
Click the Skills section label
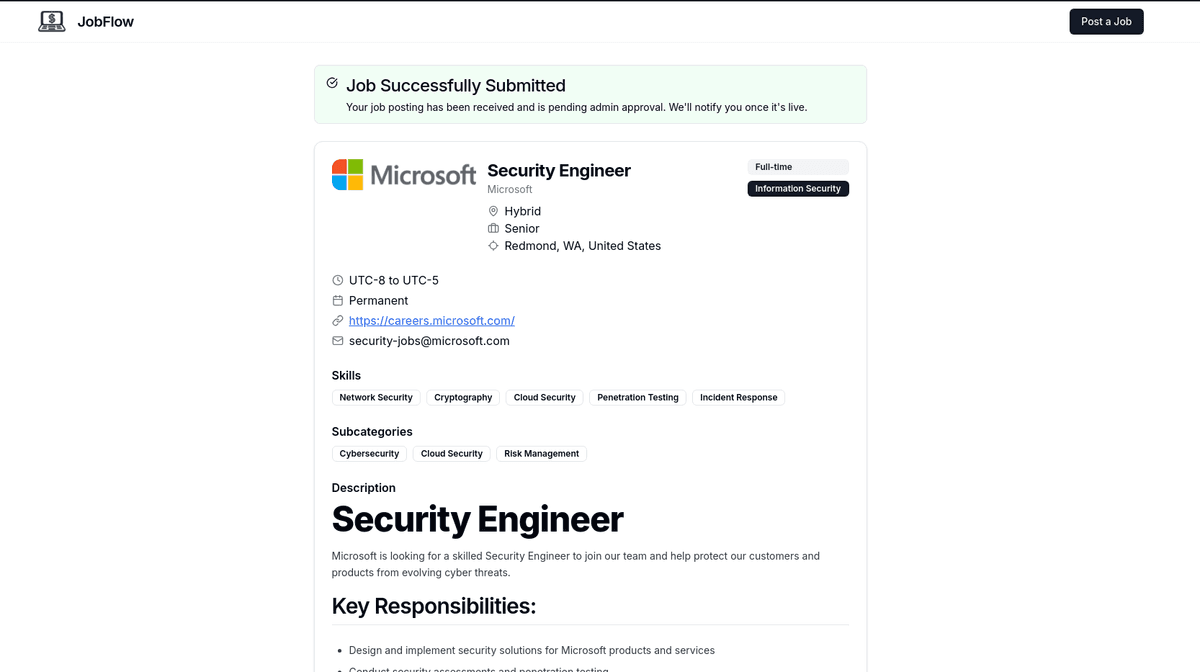[347, 375]
